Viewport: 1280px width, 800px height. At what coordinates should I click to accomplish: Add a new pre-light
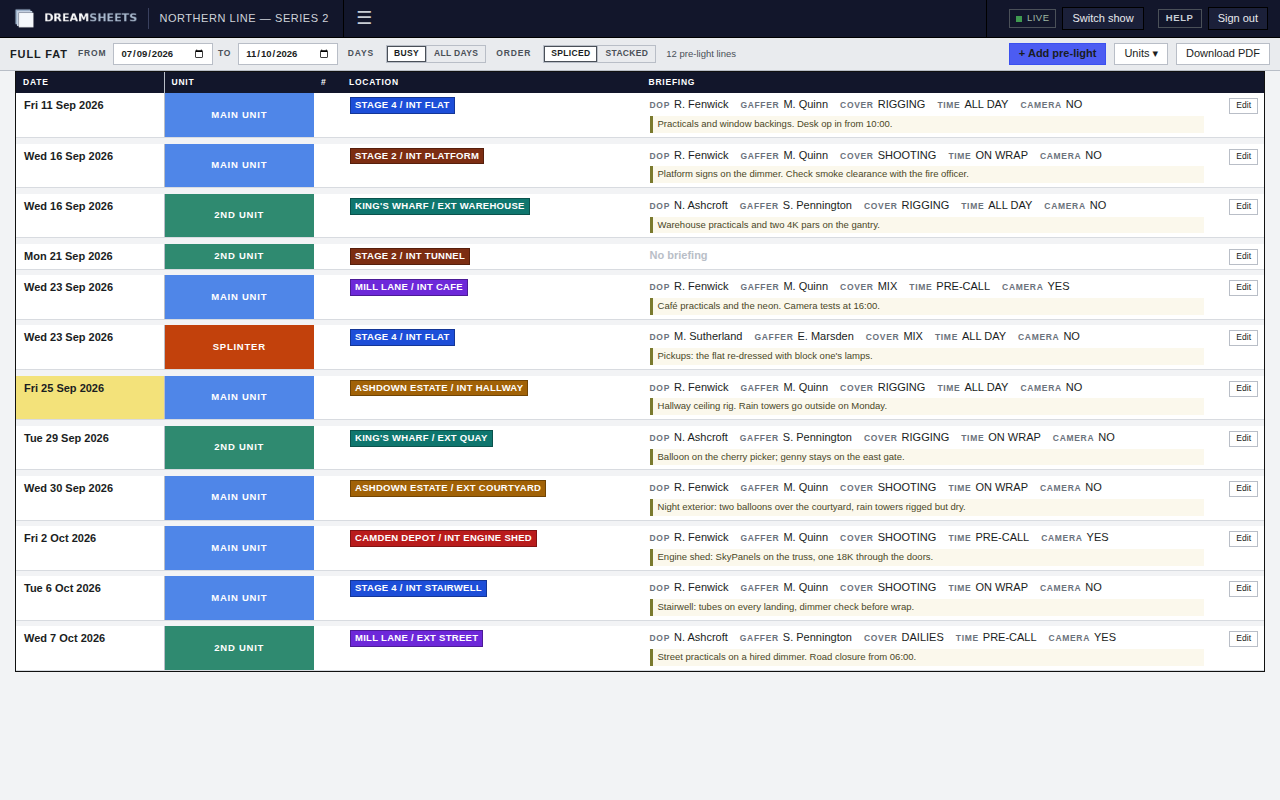(1057, 54)
